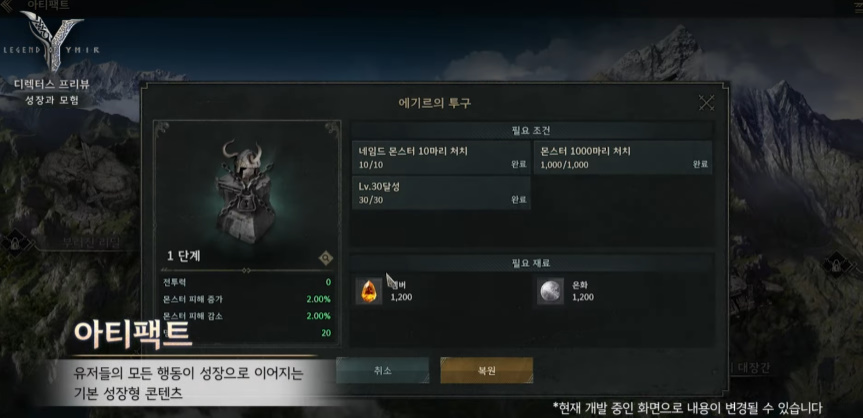Click the 몬스터 피해 증가 stat row

point(247,299)
